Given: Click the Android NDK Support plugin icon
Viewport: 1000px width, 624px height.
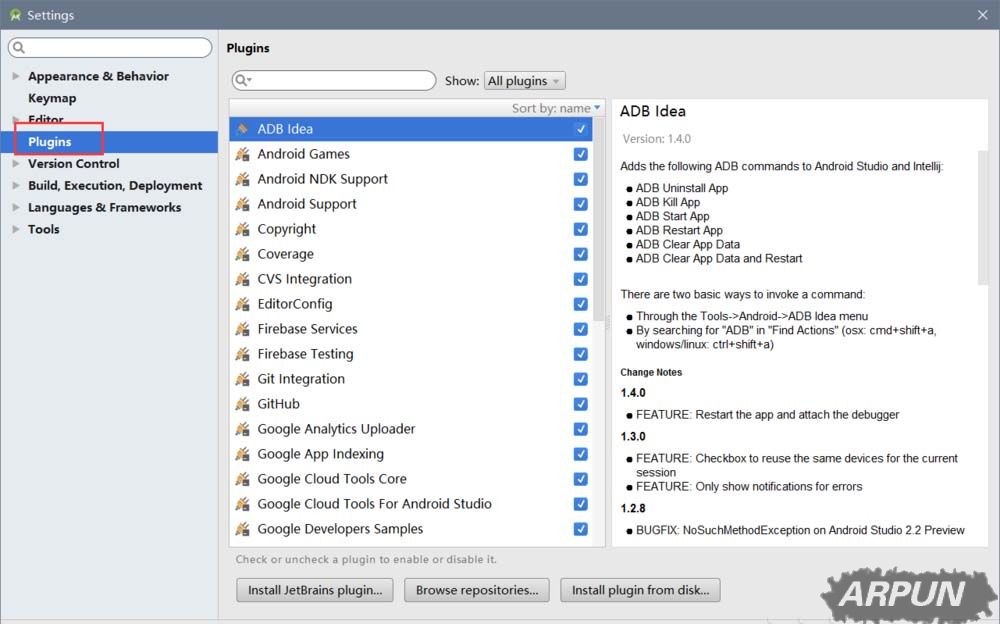Looking at the screenshot, I should (242, 179).
